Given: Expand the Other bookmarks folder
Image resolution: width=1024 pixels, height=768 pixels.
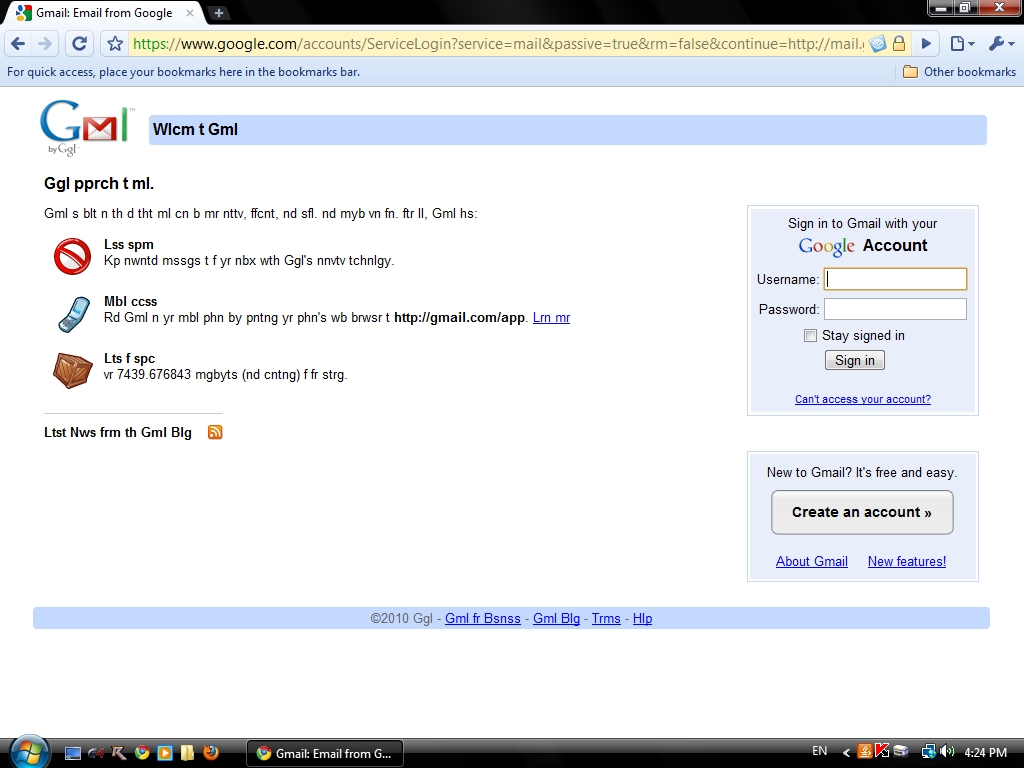Looking at the screenshot, I should click(958, 72).
